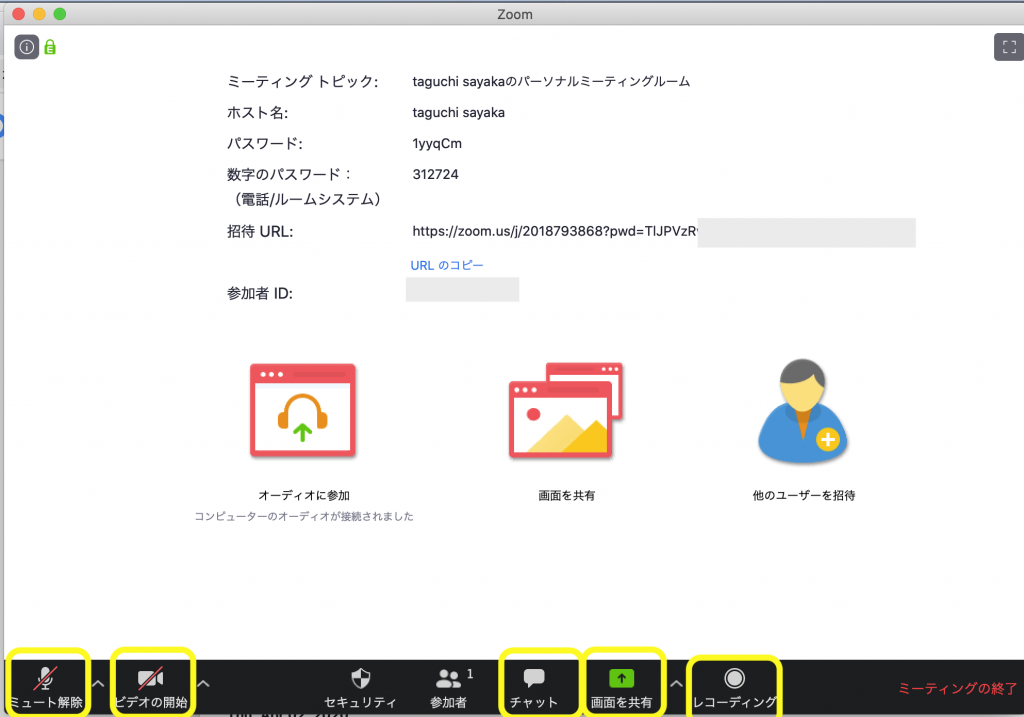The height and width of the screenshot is (717, 1024).
Task: Click the large 画面を共有 picture icon
Action: pos(566,410)
